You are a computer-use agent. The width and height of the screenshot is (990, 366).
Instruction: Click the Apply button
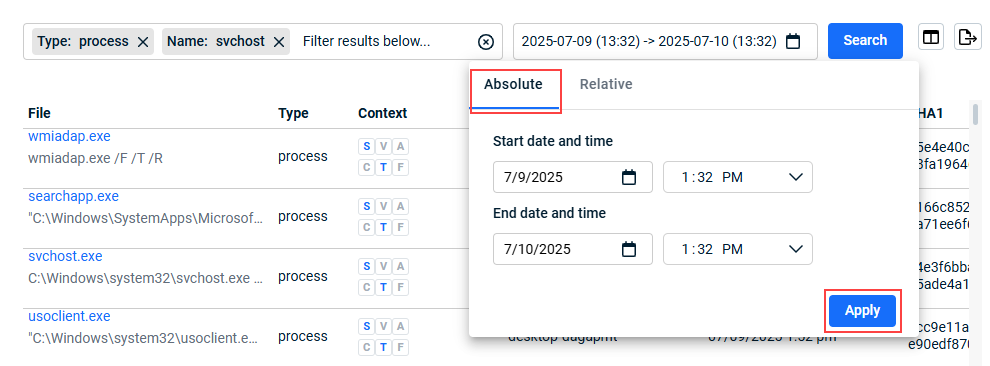(862, 310)
